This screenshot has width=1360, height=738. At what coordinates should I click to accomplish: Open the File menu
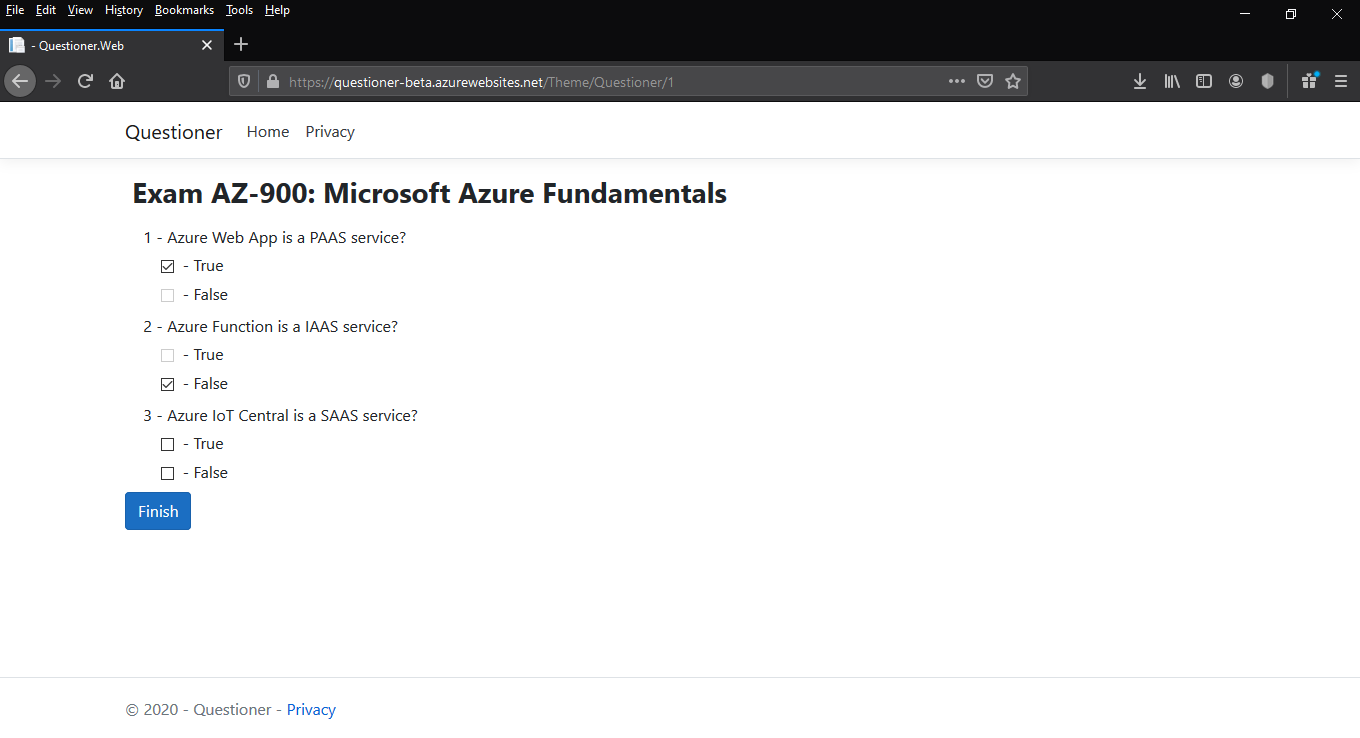click(15, 10)
